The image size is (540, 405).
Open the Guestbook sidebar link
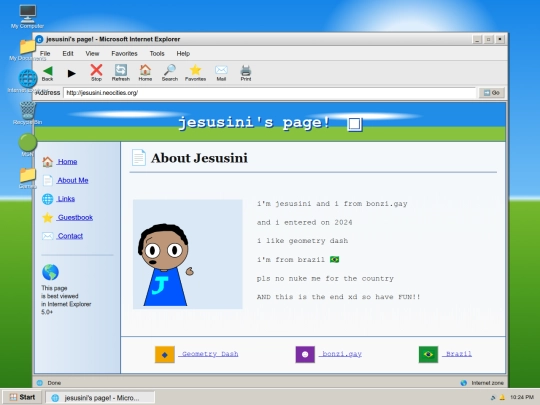coord(75,217)
